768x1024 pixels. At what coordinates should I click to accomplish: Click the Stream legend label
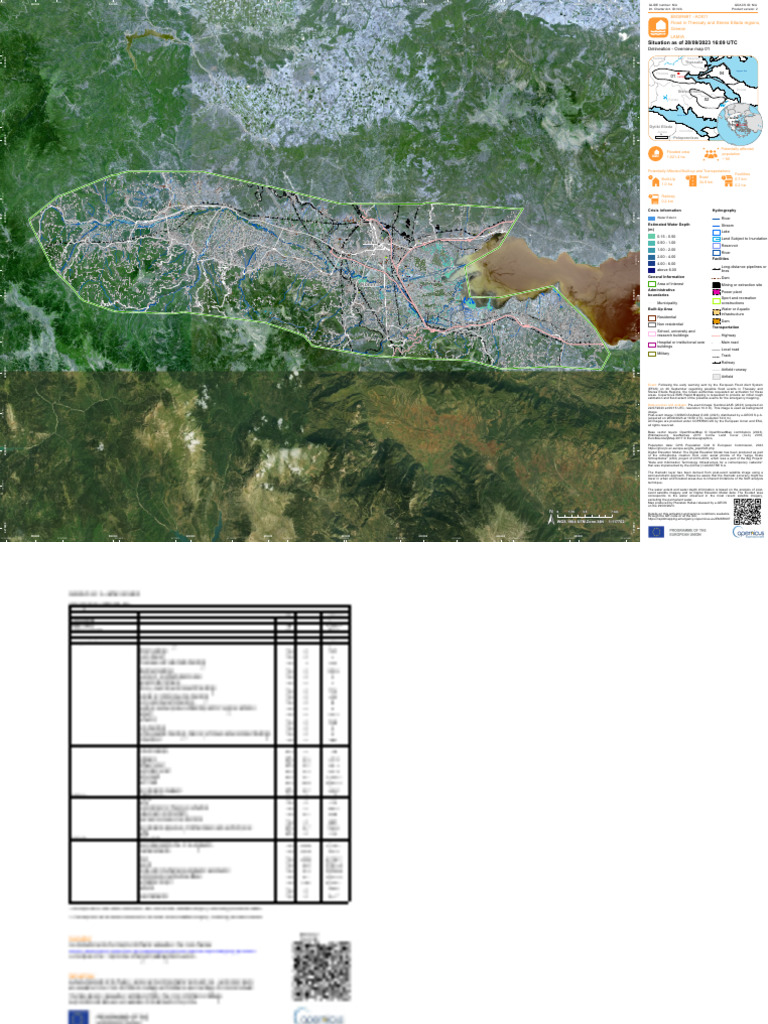728,225
